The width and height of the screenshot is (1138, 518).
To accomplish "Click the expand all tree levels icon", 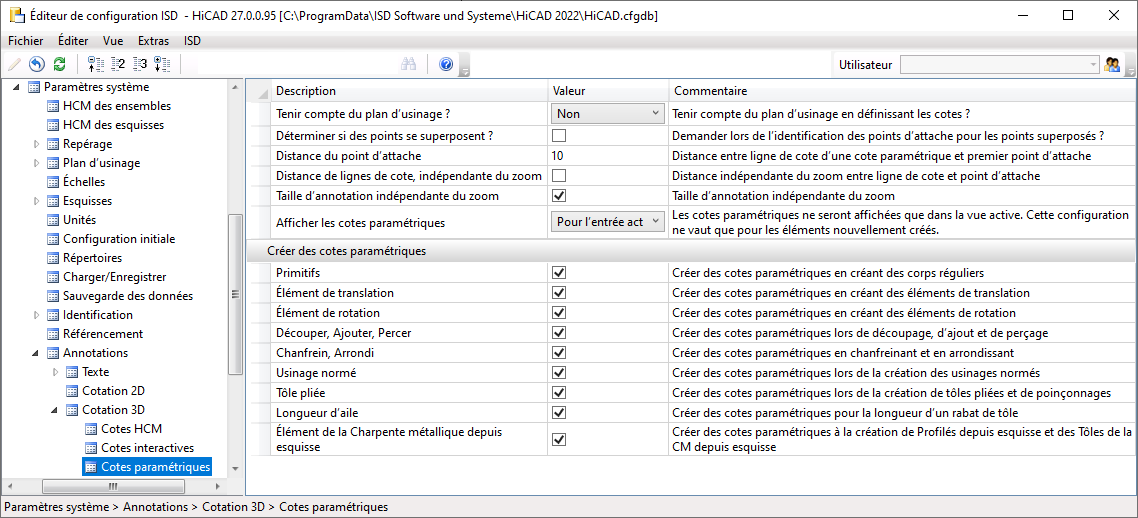I will point(162,65).
